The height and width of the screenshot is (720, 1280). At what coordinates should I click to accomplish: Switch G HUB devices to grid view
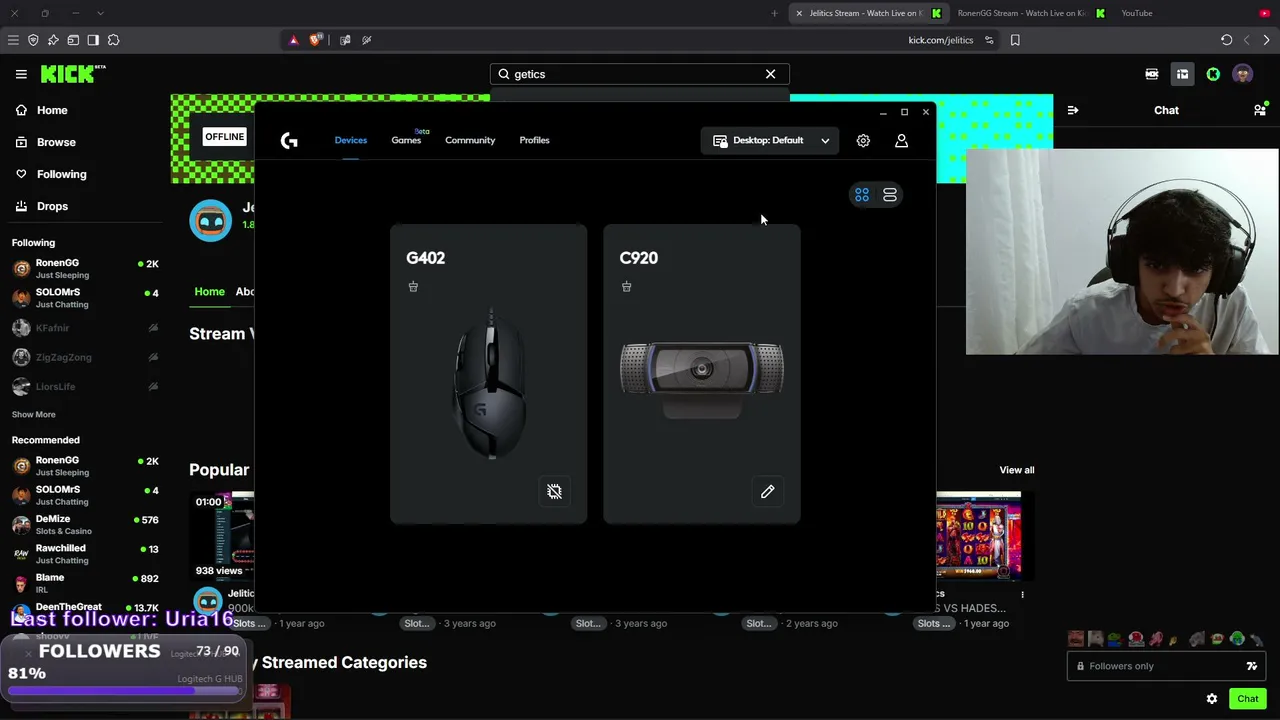pos(862,195)
